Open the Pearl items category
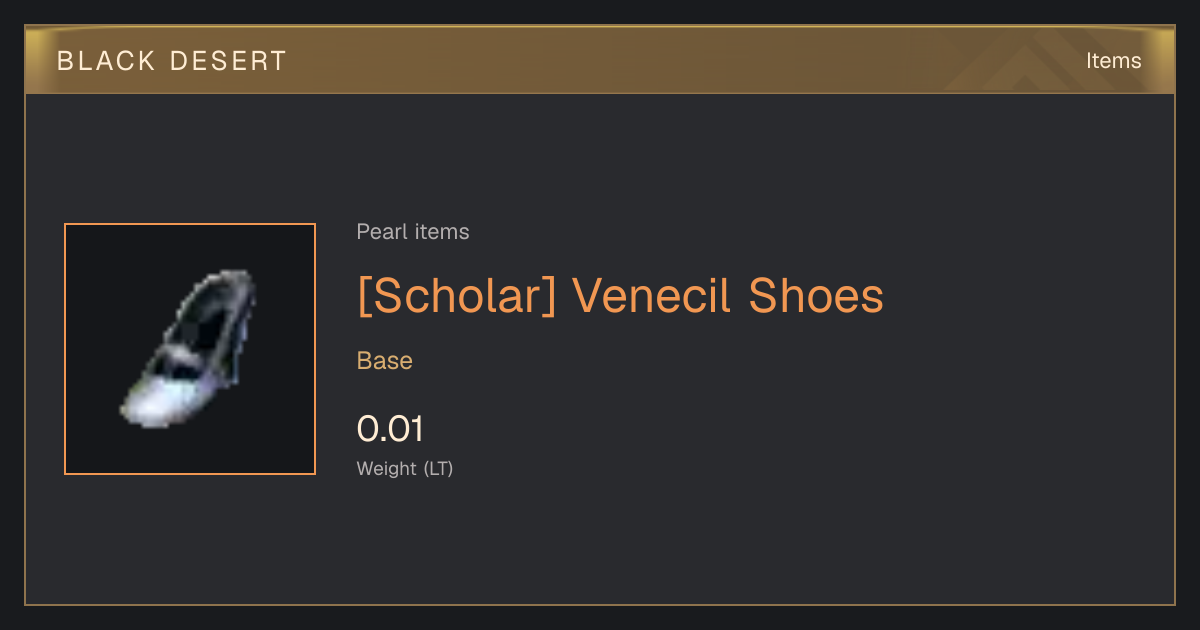 click(x=412, y=232)
